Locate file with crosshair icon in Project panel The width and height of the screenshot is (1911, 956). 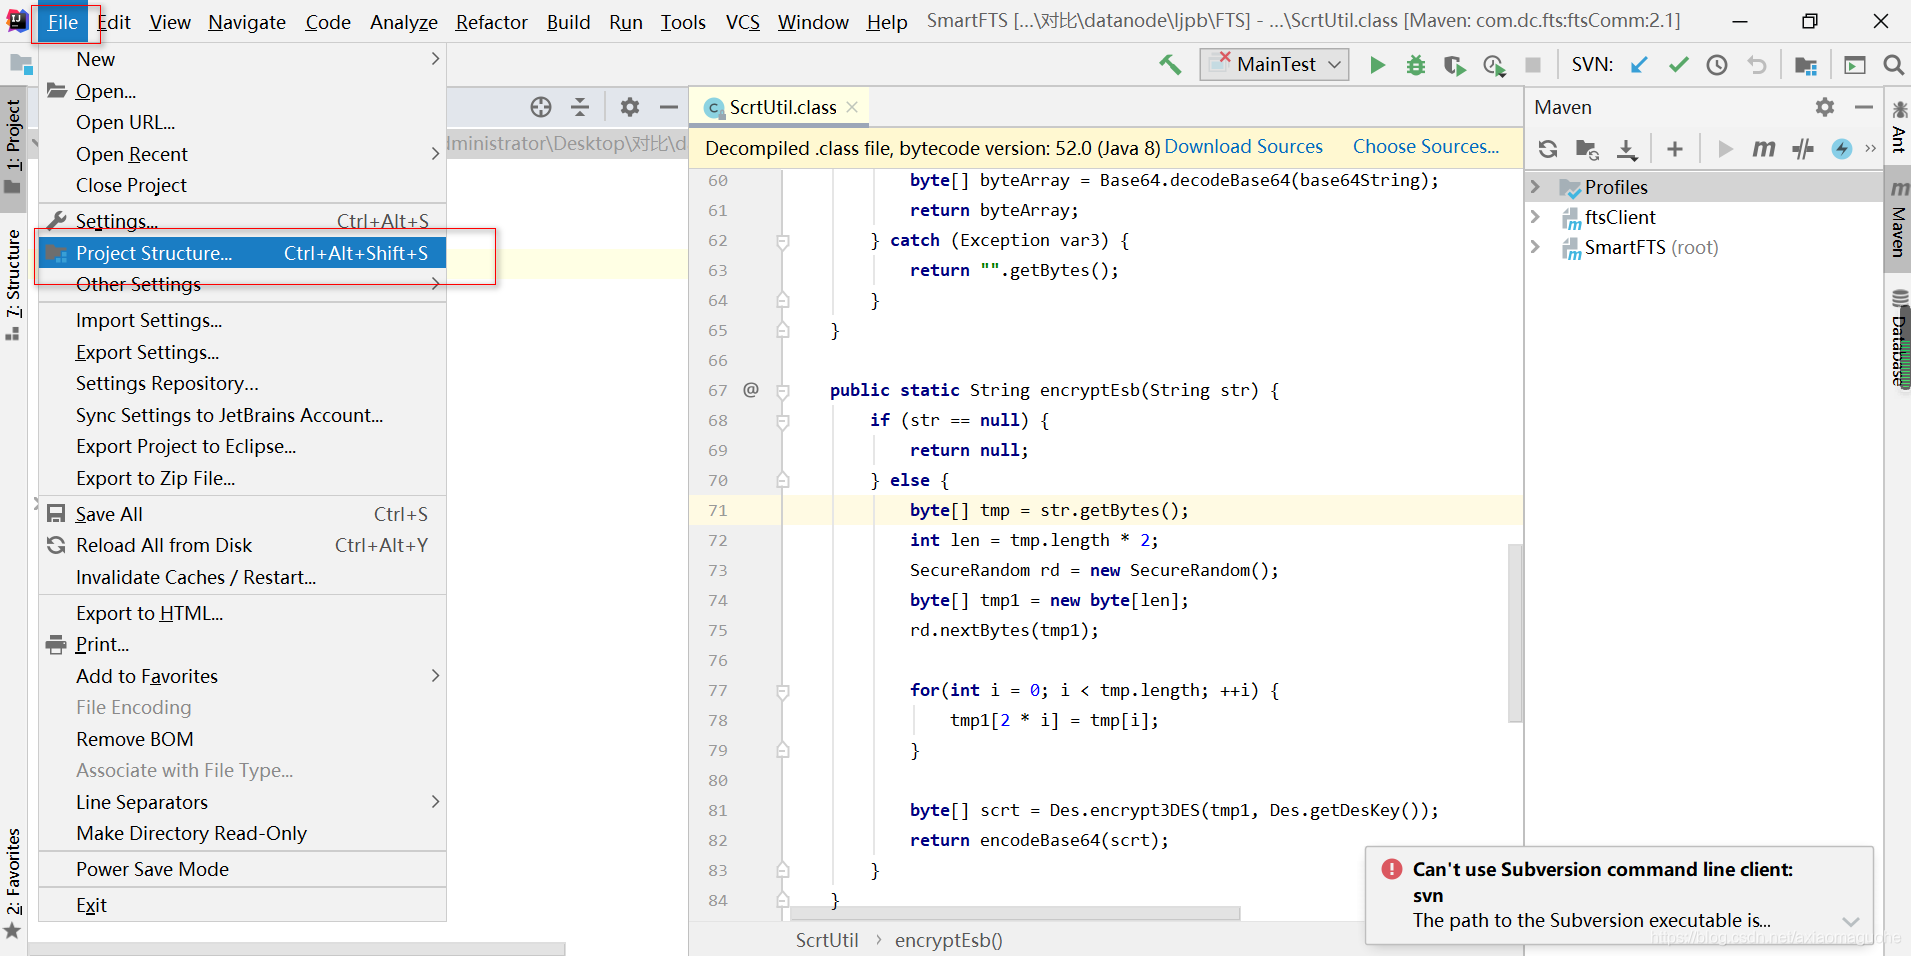coord(541,107)
